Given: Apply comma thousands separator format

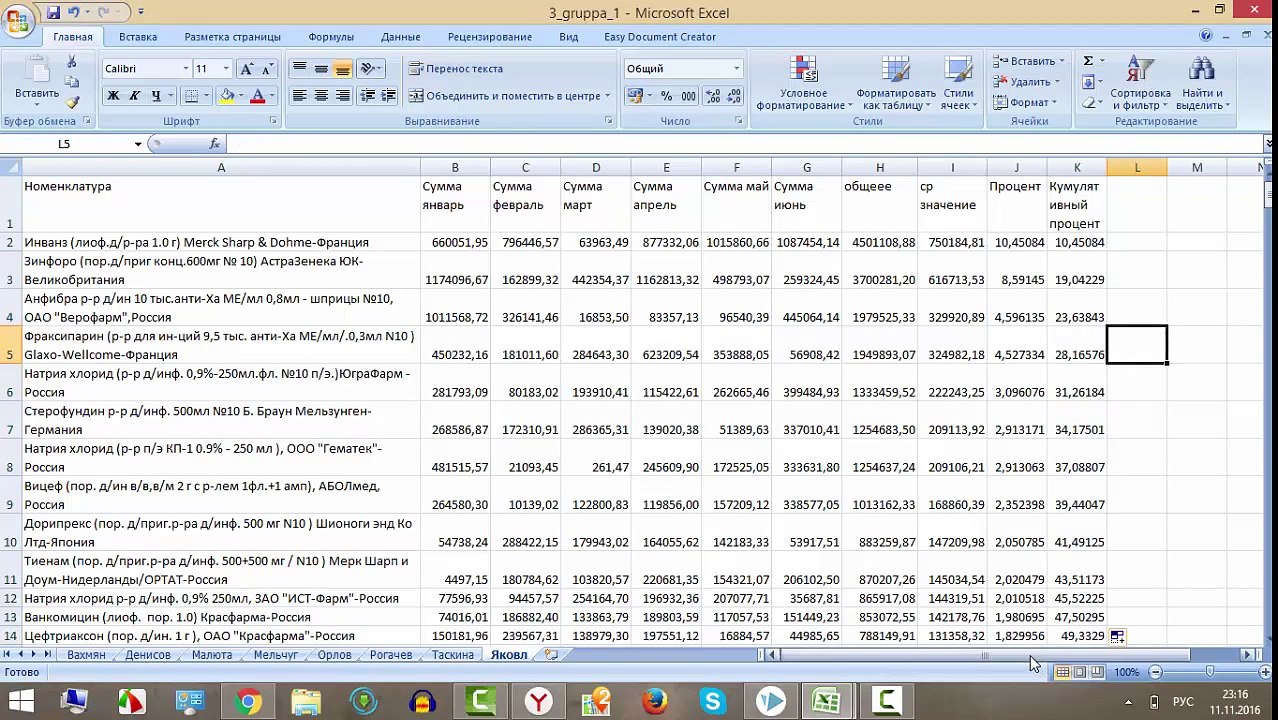Looking at the screenshot, I should (x=688, y=96).
